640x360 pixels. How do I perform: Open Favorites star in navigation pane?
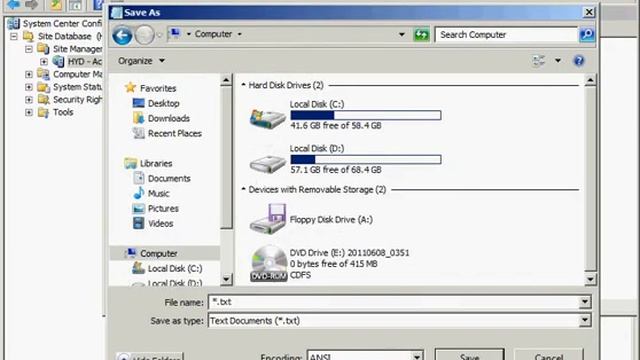pos(130,87)
